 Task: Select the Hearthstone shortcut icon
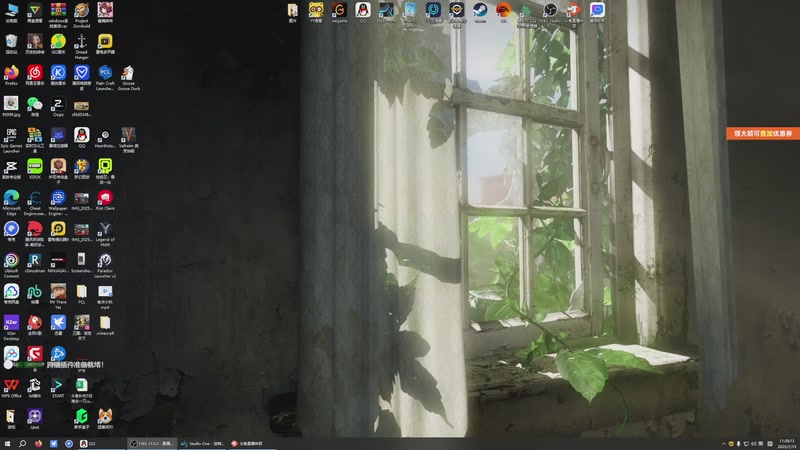[105, 137]
